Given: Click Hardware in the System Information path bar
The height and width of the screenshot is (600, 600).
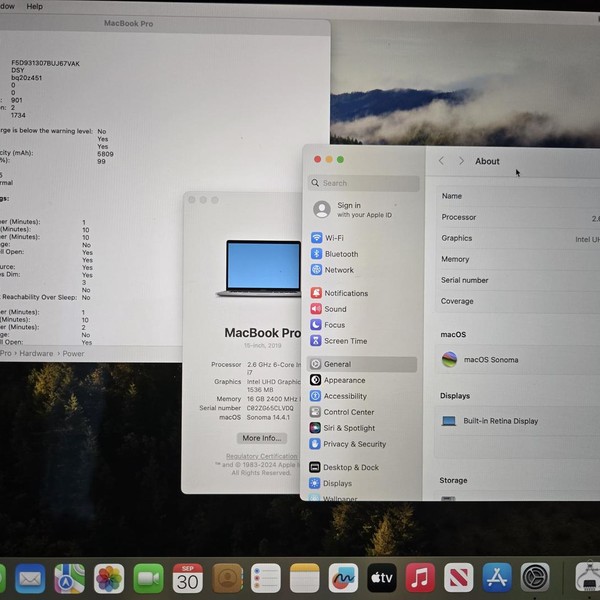Looking at the screenshot, I should click(x=36, y=353).
